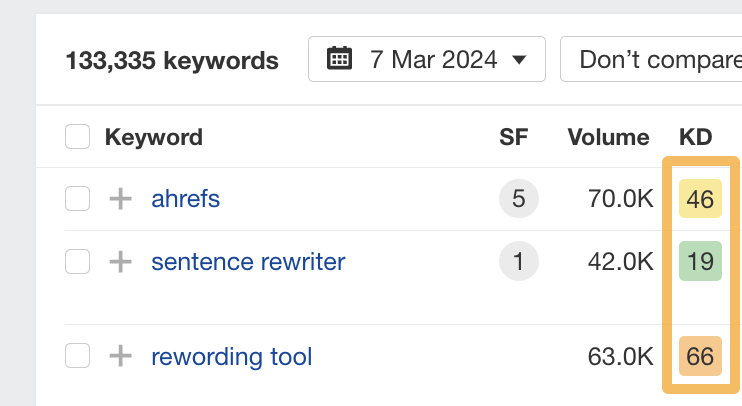Click the plus icon beside sentence rewriter
Screen dimensions: 742x406
120,262
